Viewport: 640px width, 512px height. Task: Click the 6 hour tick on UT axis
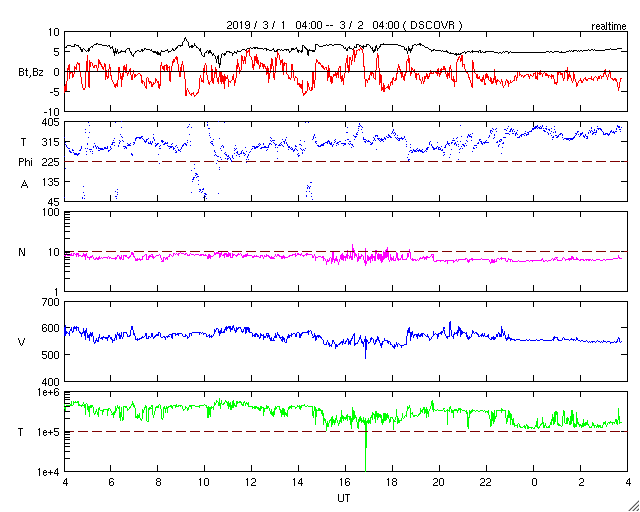(111, 482)
